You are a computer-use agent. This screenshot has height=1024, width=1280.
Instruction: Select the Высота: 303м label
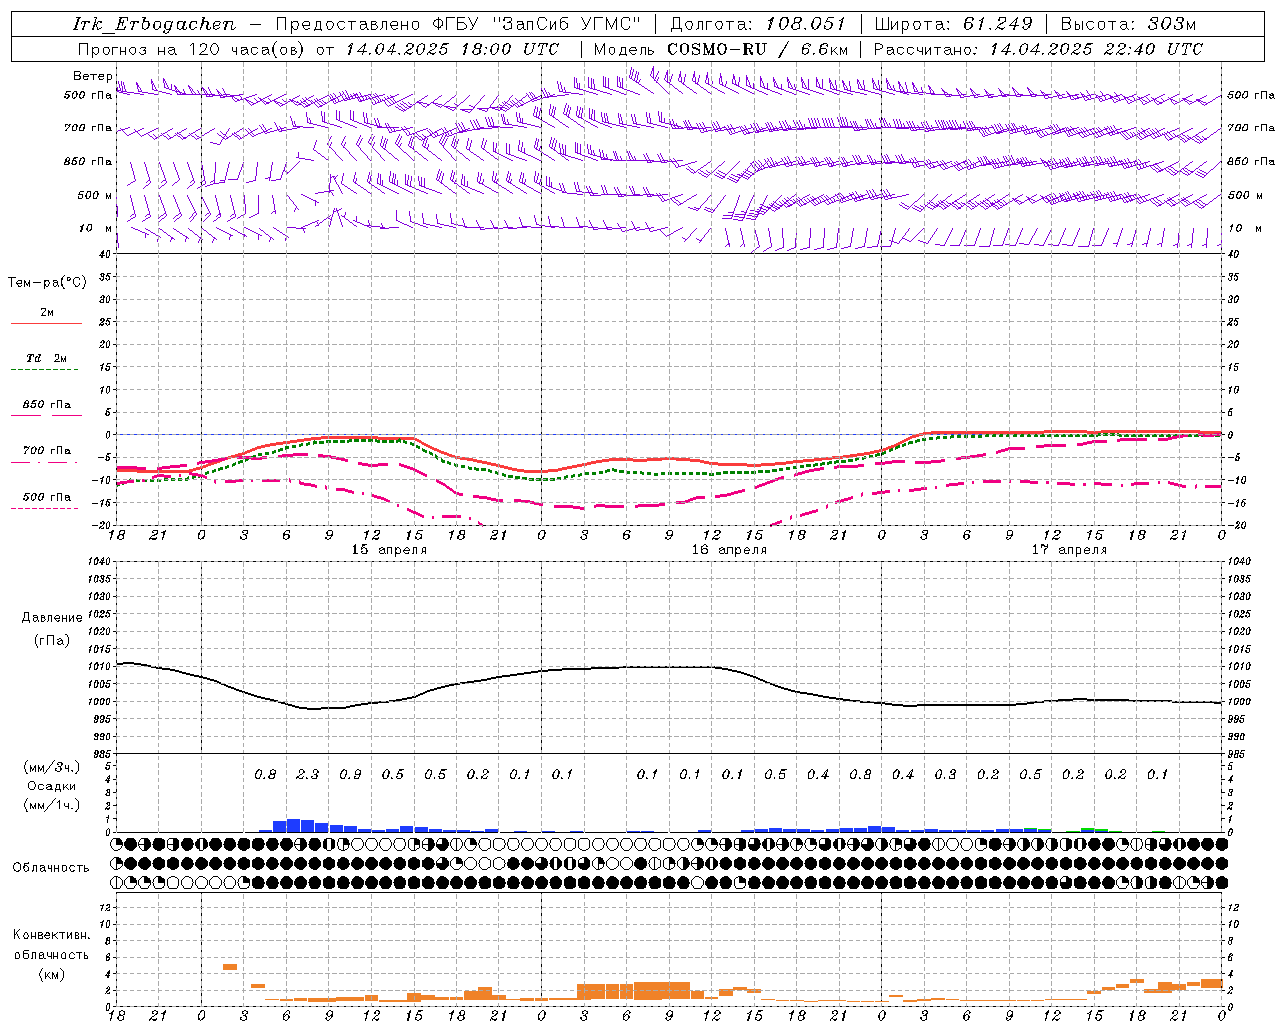pyautogui.click(x=1128, y=24)
